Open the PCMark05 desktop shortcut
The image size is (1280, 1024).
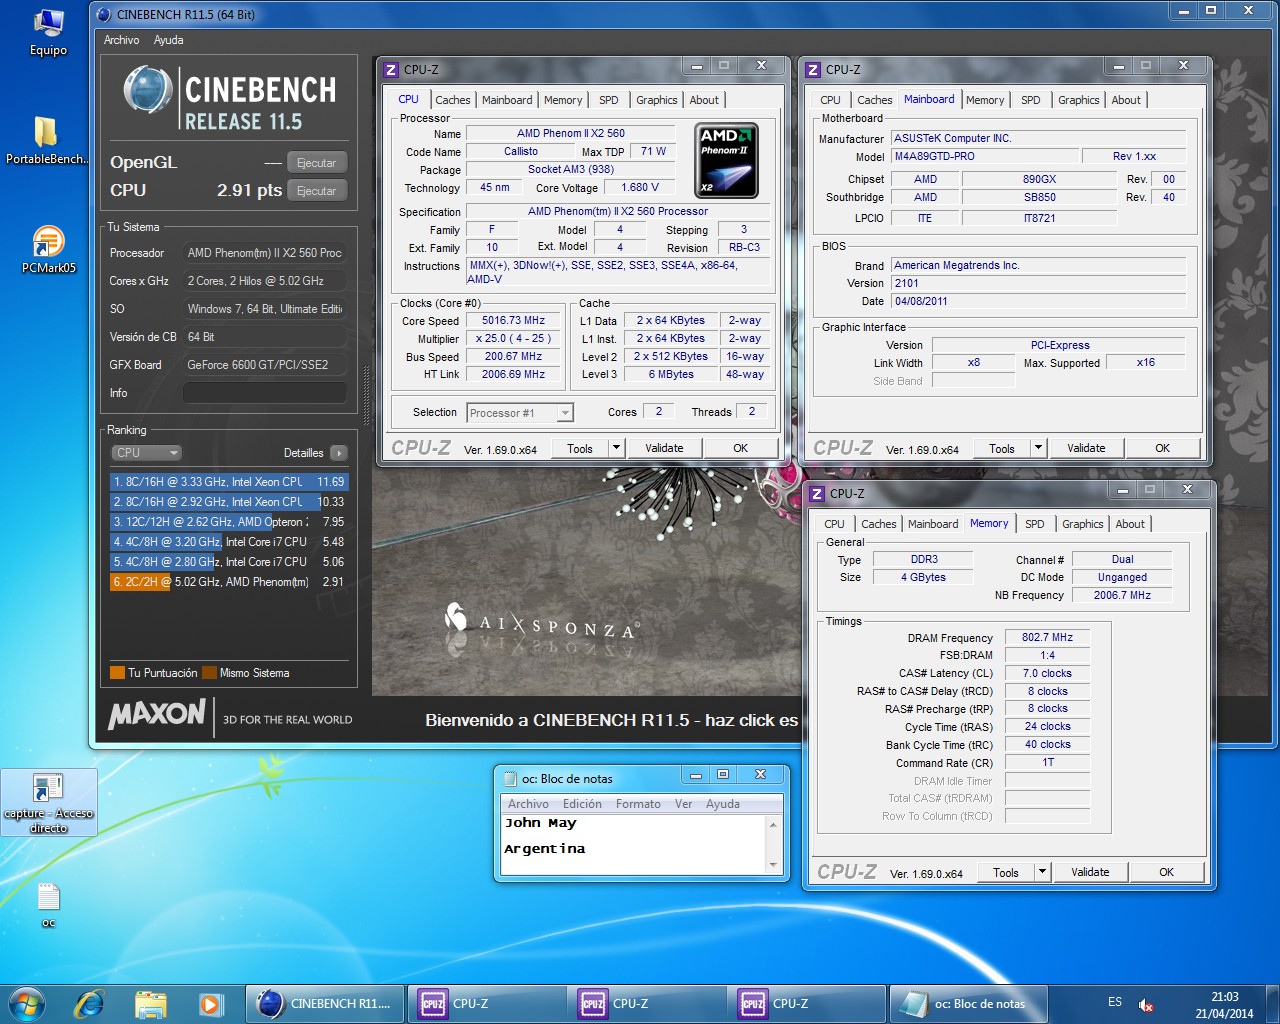tap(48, 250)
